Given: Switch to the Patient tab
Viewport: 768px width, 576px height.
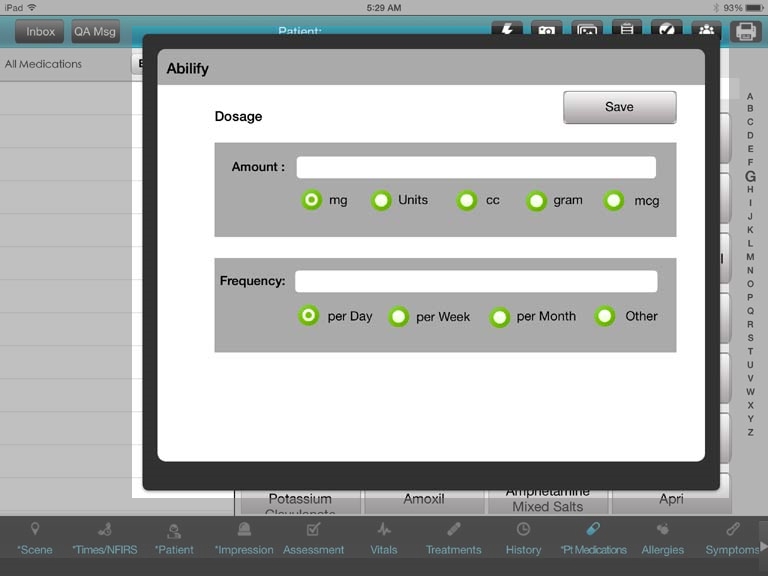Looking at the screenshot, I should (174, 539).
